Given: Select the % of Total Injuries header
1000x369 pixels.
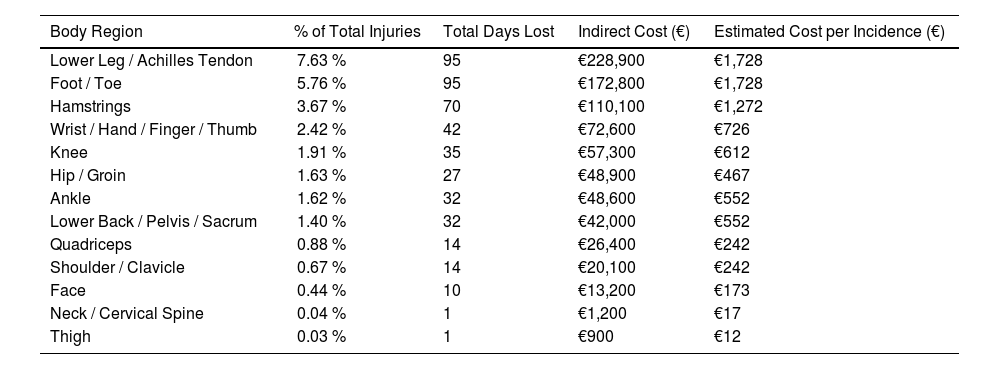Looking at the screenshot, I should (357, 32).
